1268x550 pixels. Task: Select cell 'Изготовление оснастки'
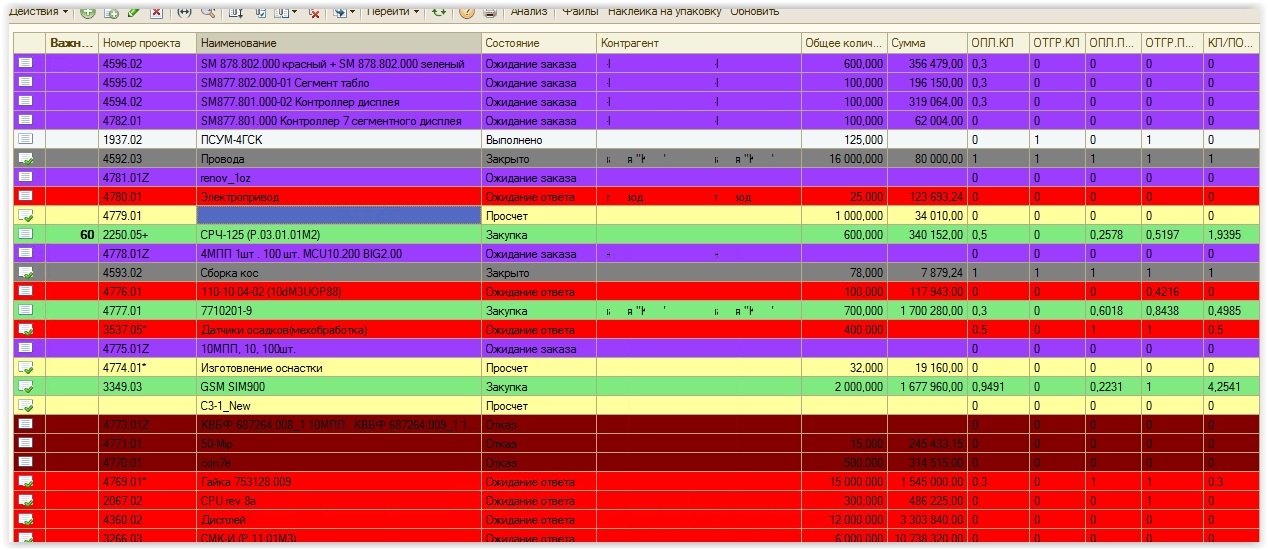click(x=338, y=367)
